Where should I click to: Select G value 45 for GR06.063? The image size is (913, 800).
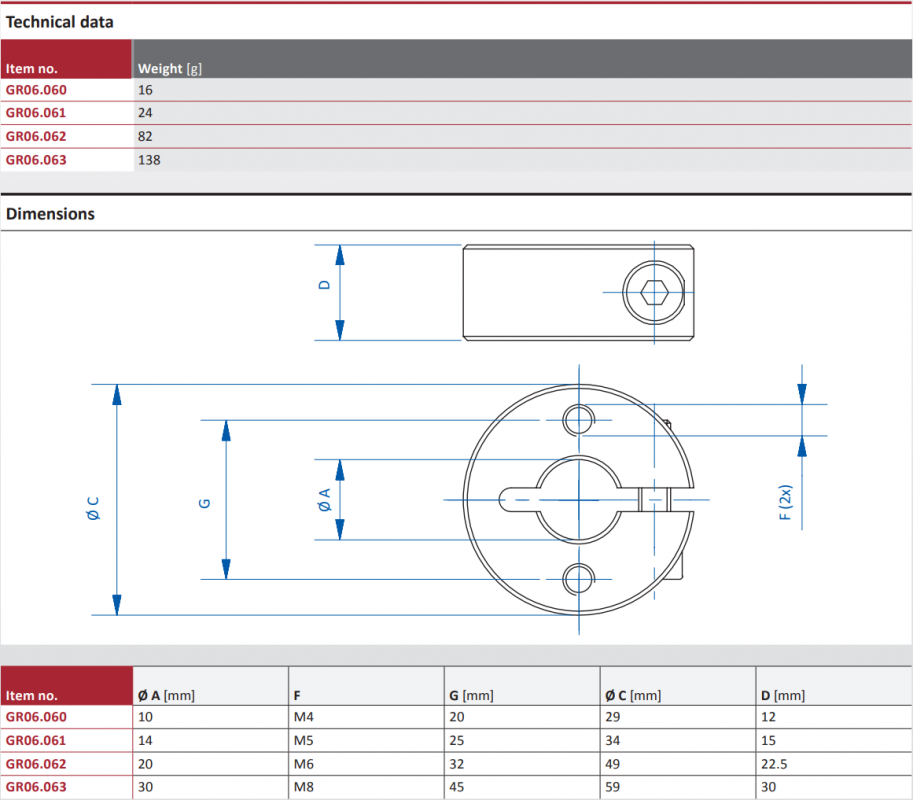click(456, 787)
